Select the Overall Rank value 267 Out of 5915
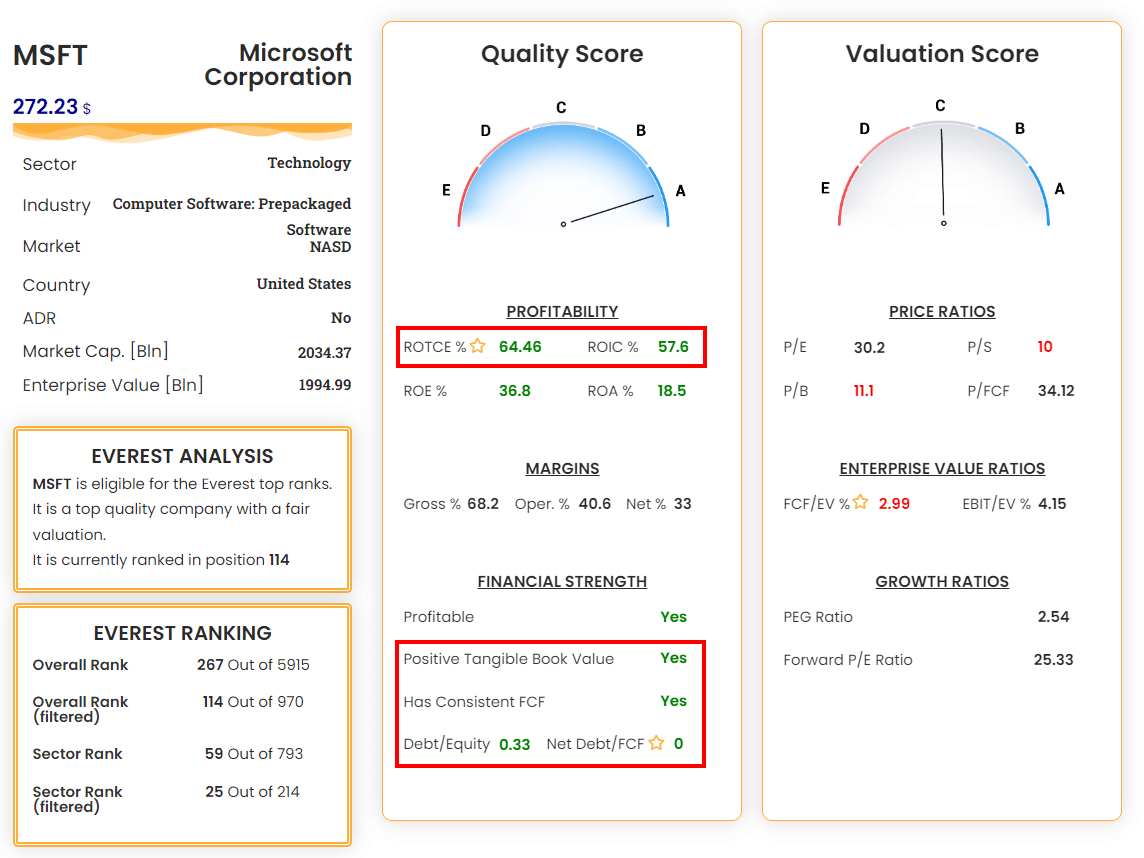The height and width of the screenshot is (858, 1144). point(253,665)
